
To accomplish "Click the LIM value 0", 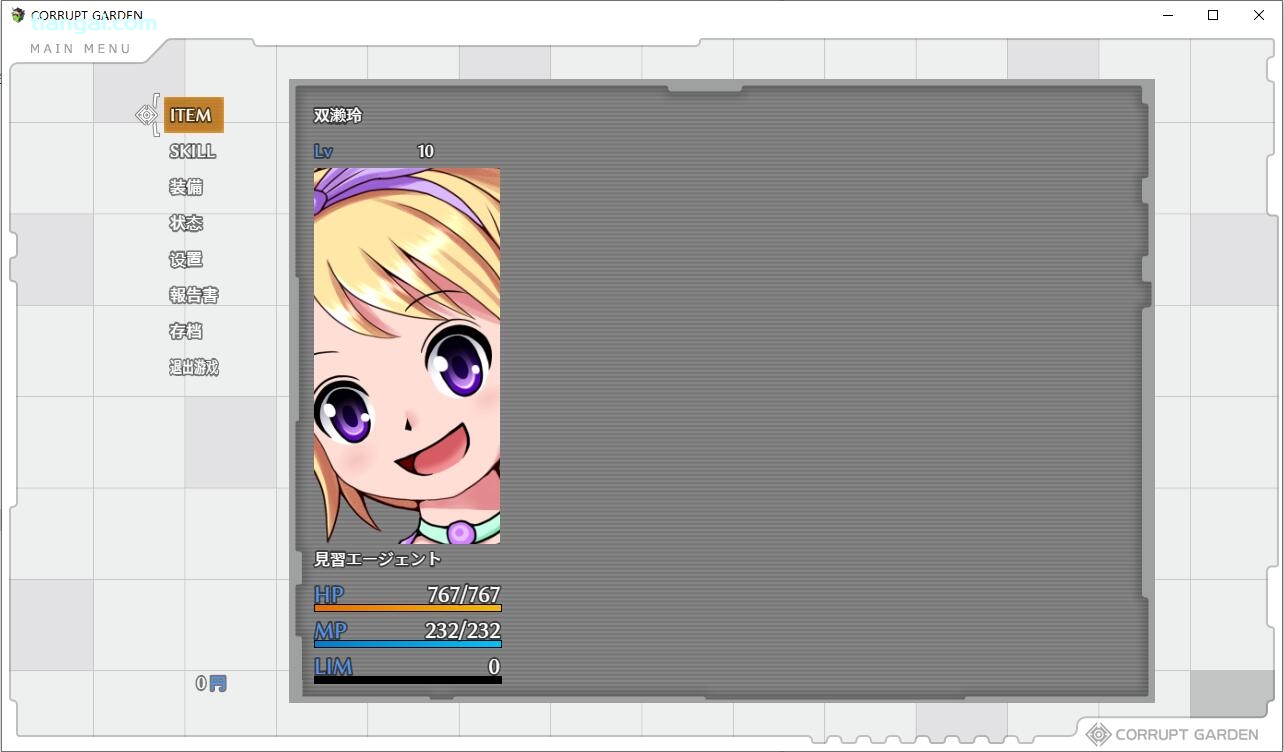I will (x=494, y=666).
